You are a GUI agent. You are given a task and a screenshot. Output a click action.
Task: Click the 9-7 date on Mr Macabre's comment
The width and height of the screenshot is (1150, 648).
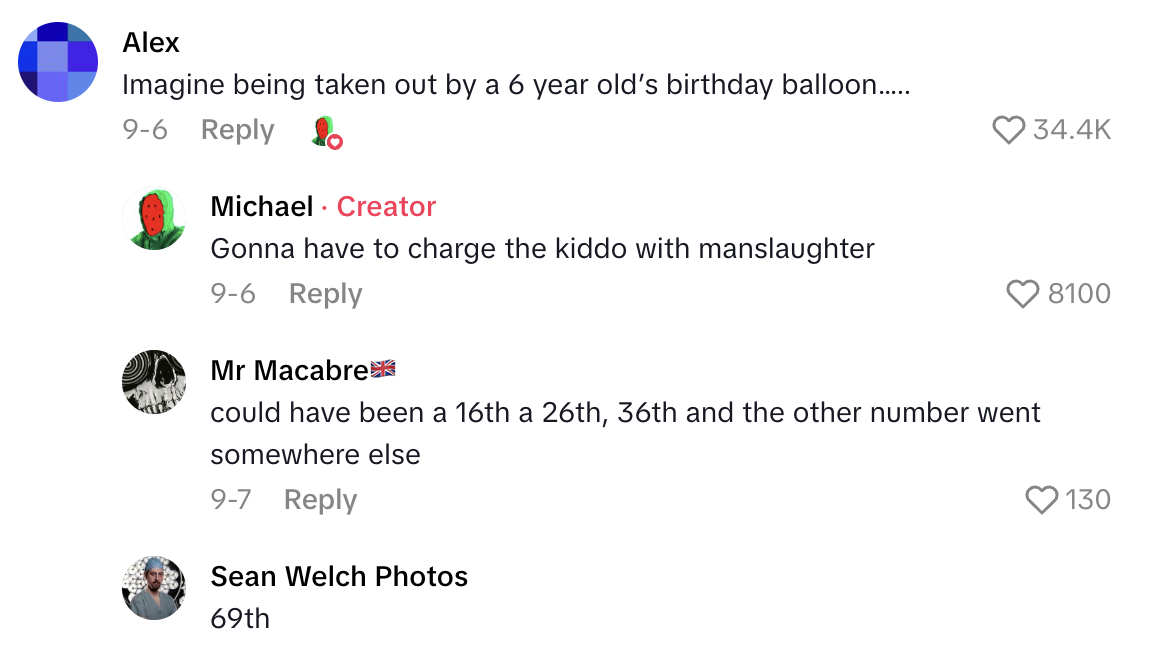tap(230, 499)
